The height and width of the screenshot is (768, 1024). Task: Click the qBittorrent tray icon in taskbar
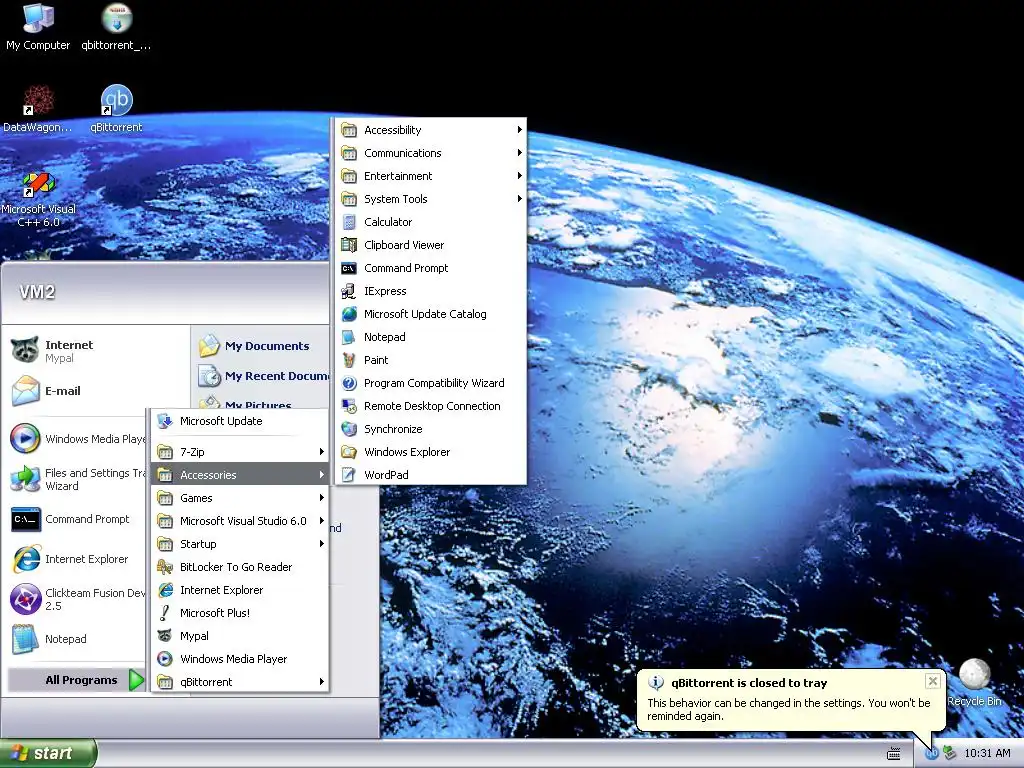coord(931,753)
